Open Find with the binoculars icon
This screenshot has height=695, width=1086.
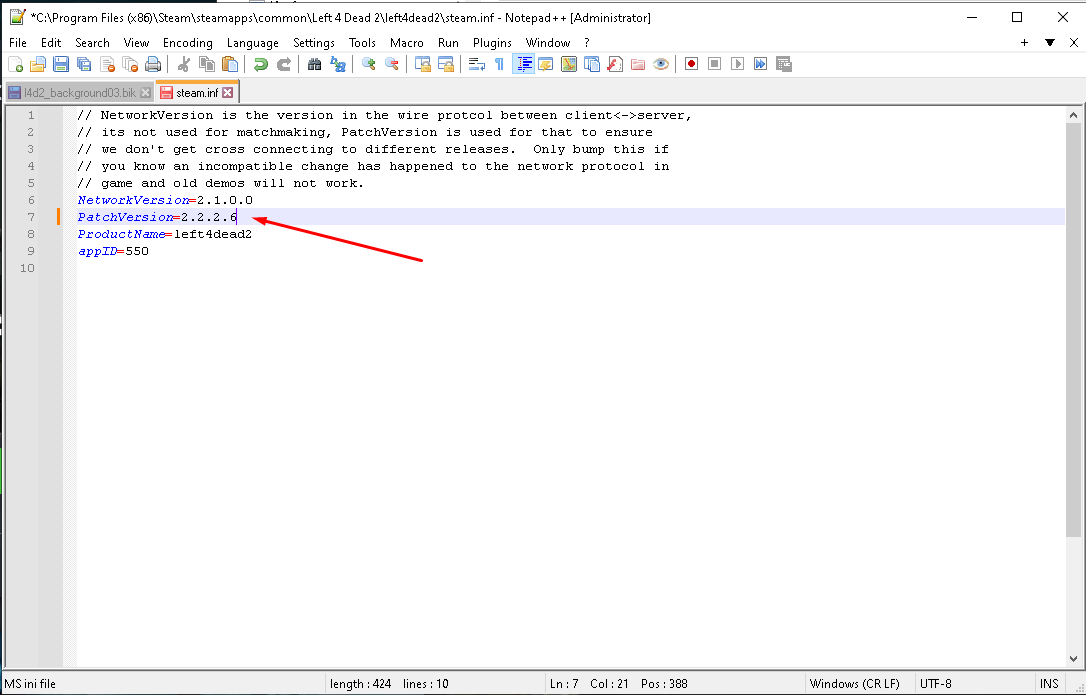pos(314,64)
